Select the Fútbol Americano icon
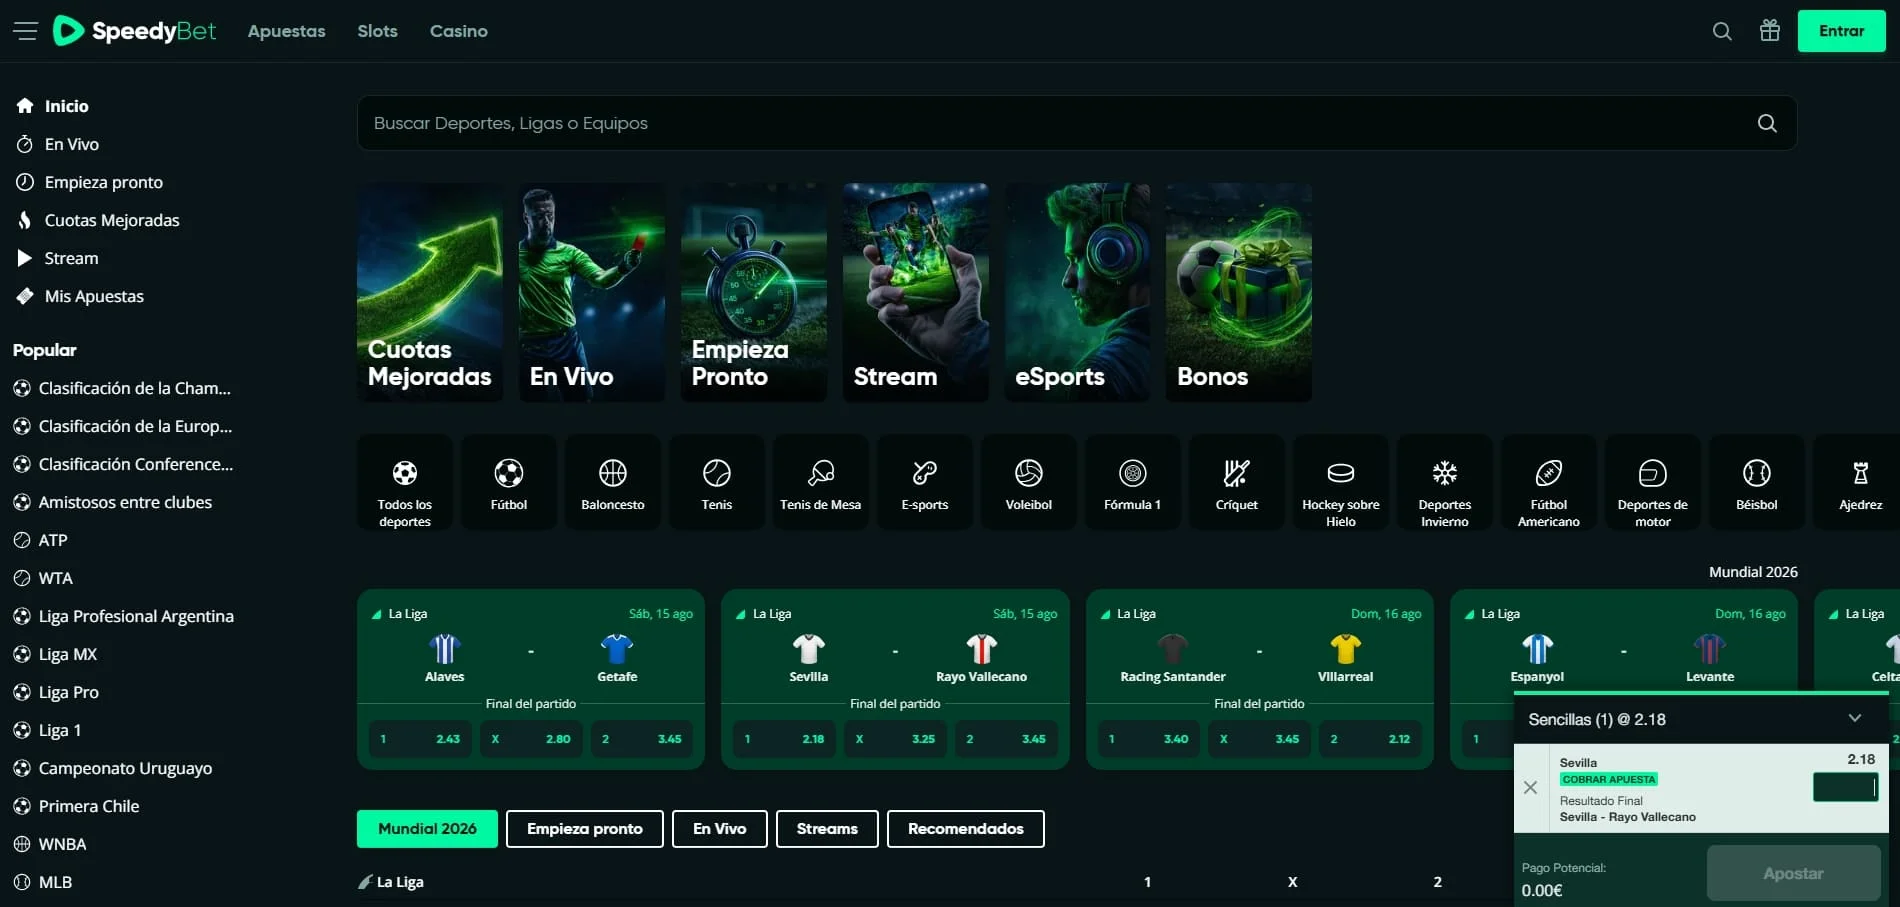This screenshot has height=907, width=1900. click(1549, 482)
